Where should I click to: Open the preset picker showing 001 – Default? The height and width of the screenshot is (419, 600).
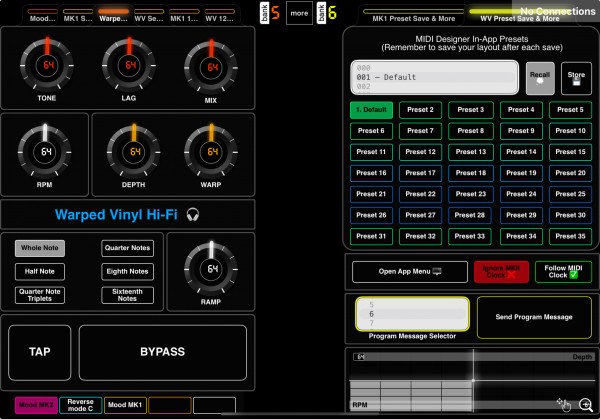(x=435, y=77)
